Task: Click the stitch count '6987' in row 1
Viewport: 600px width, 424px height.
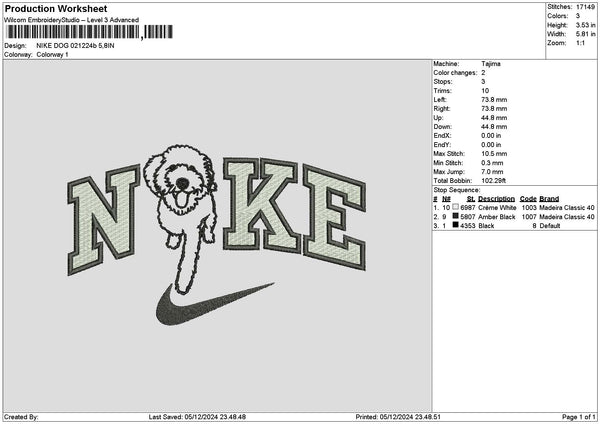Action: (468, 207)
